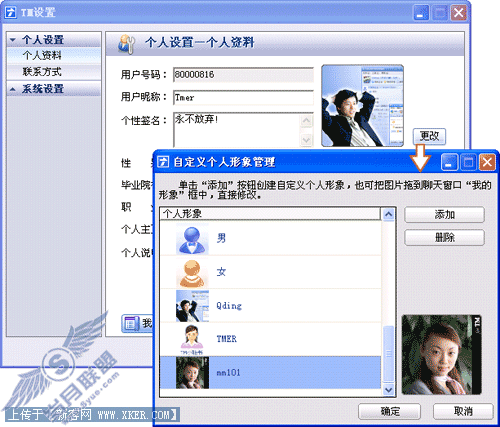Confirm with the 确定 button

[x=390, y=411]
